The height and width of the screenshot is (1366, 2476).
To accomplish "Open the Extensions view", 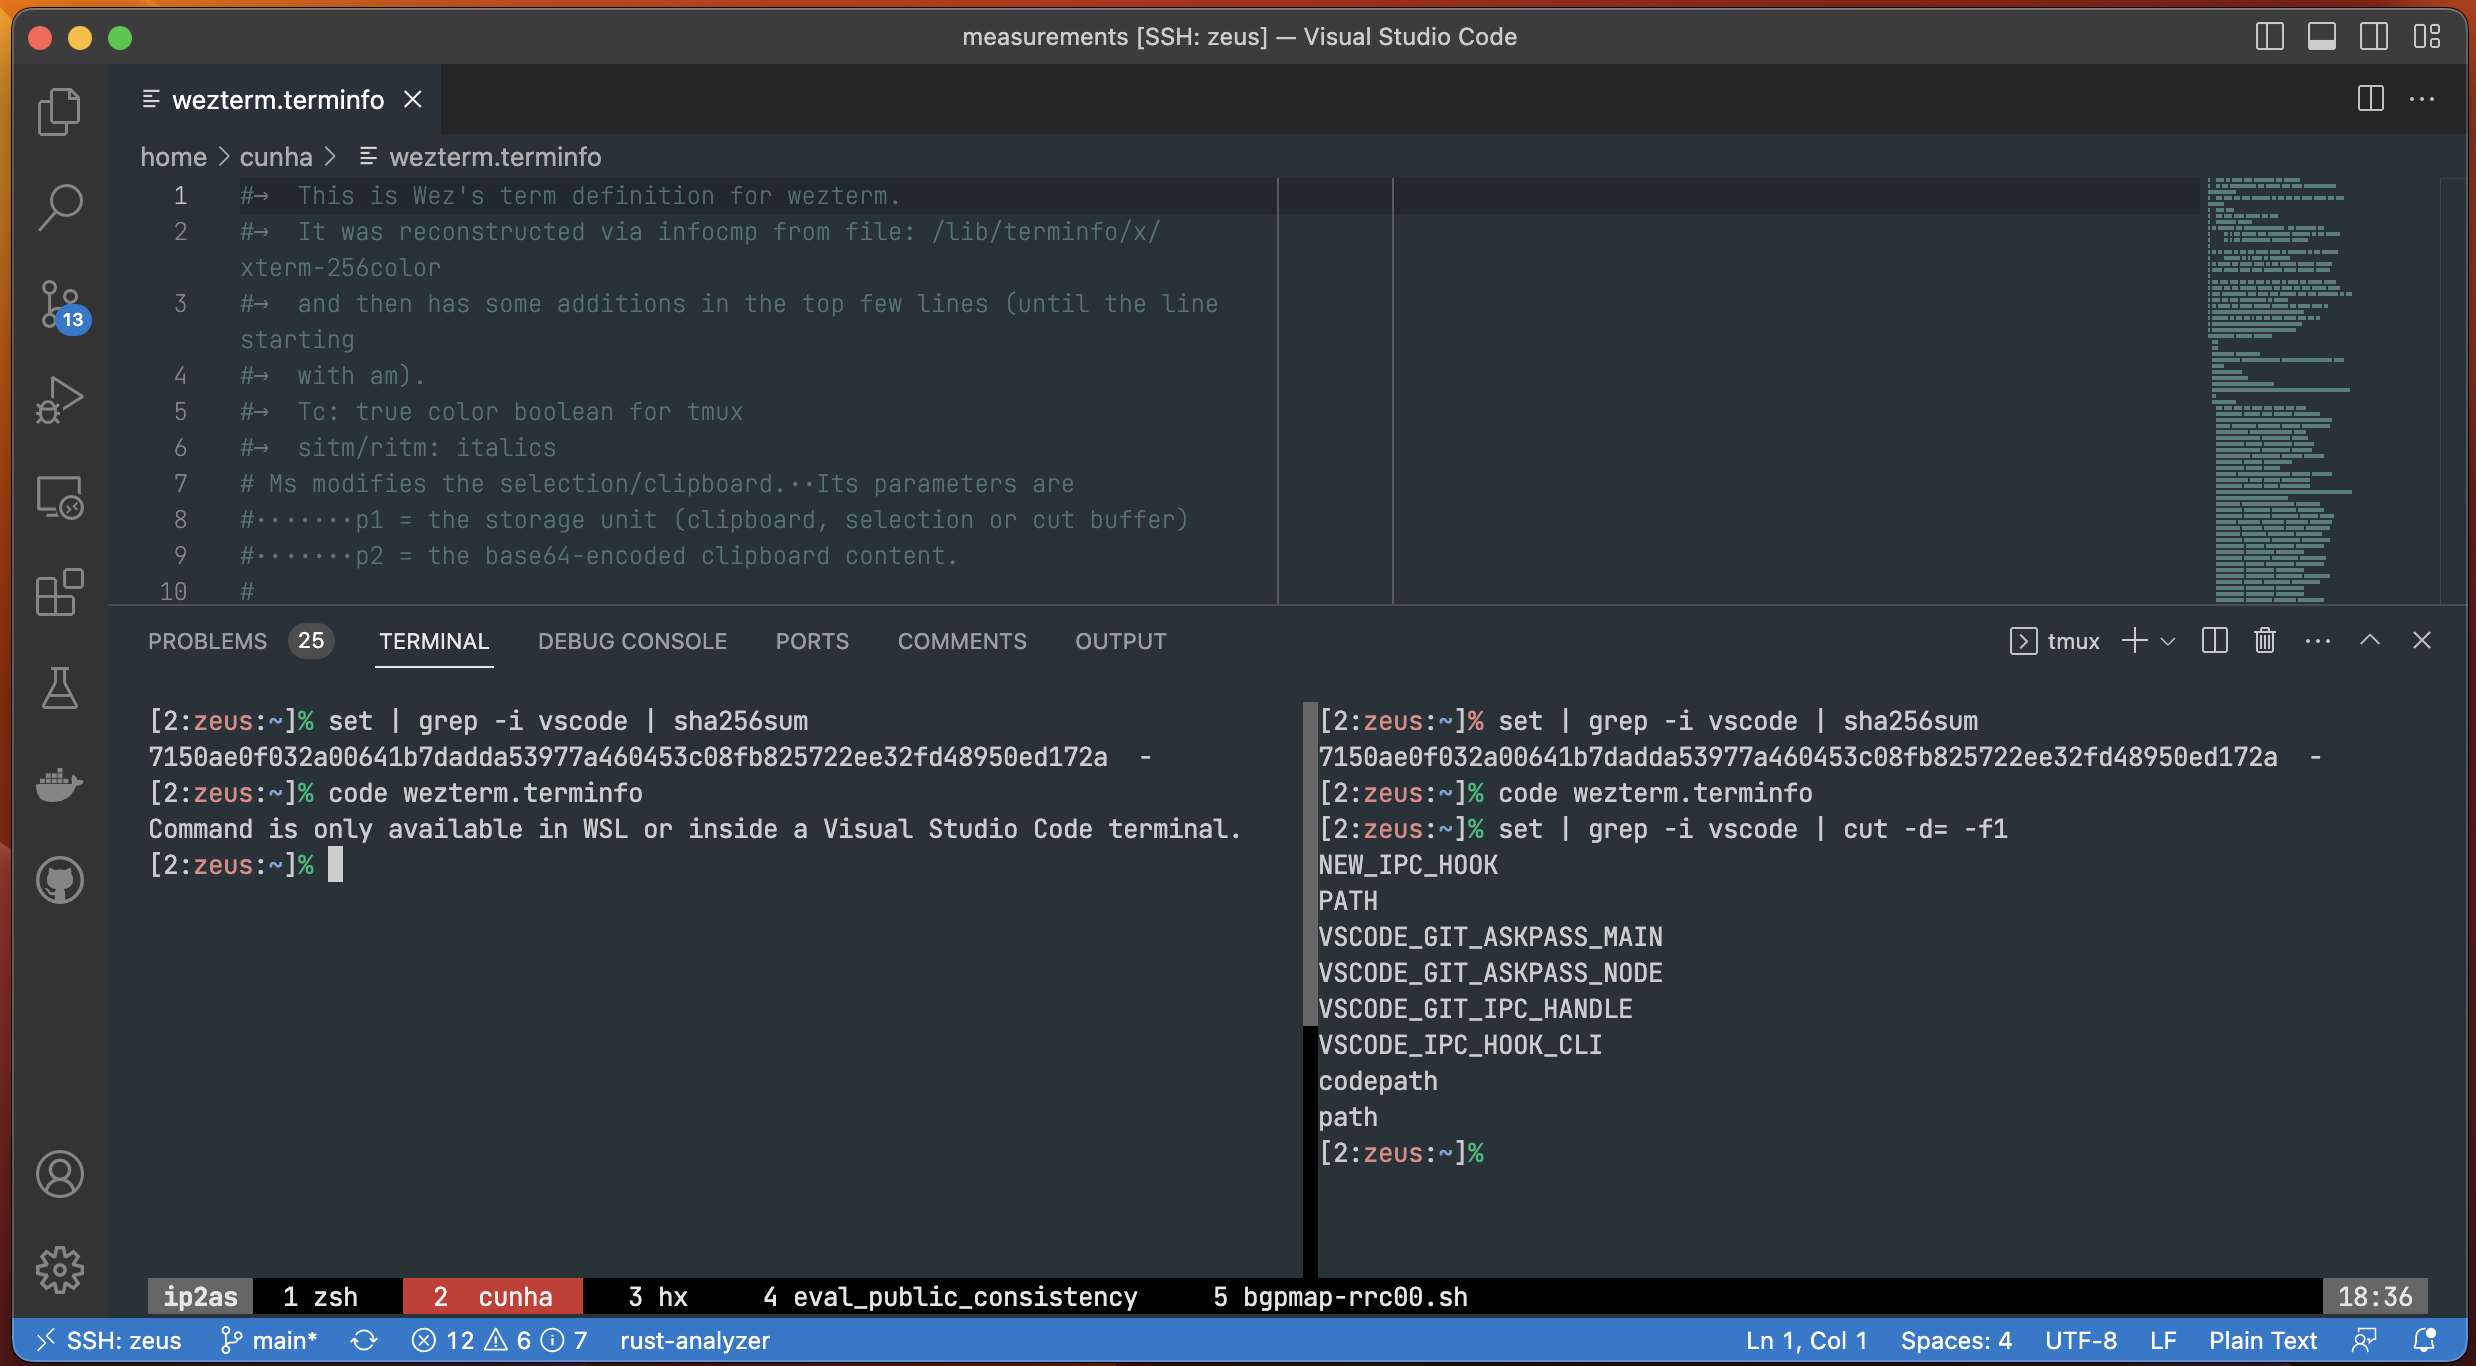I will click(58, 592).
